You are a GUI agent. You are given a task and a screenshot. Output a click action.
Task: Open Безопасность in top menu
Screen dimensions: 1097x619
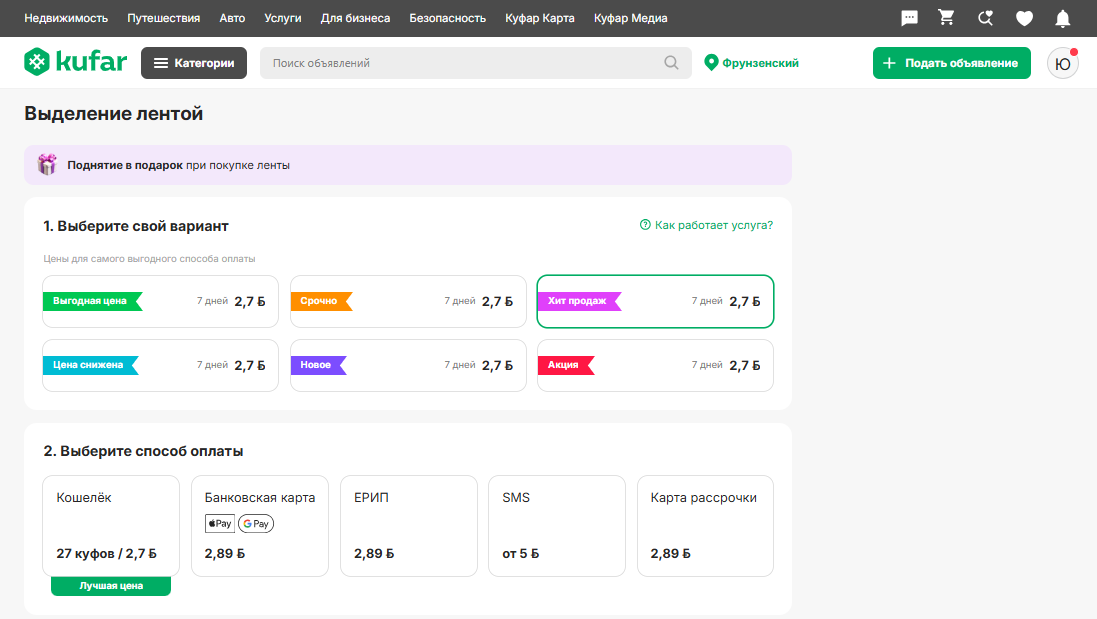448,18
